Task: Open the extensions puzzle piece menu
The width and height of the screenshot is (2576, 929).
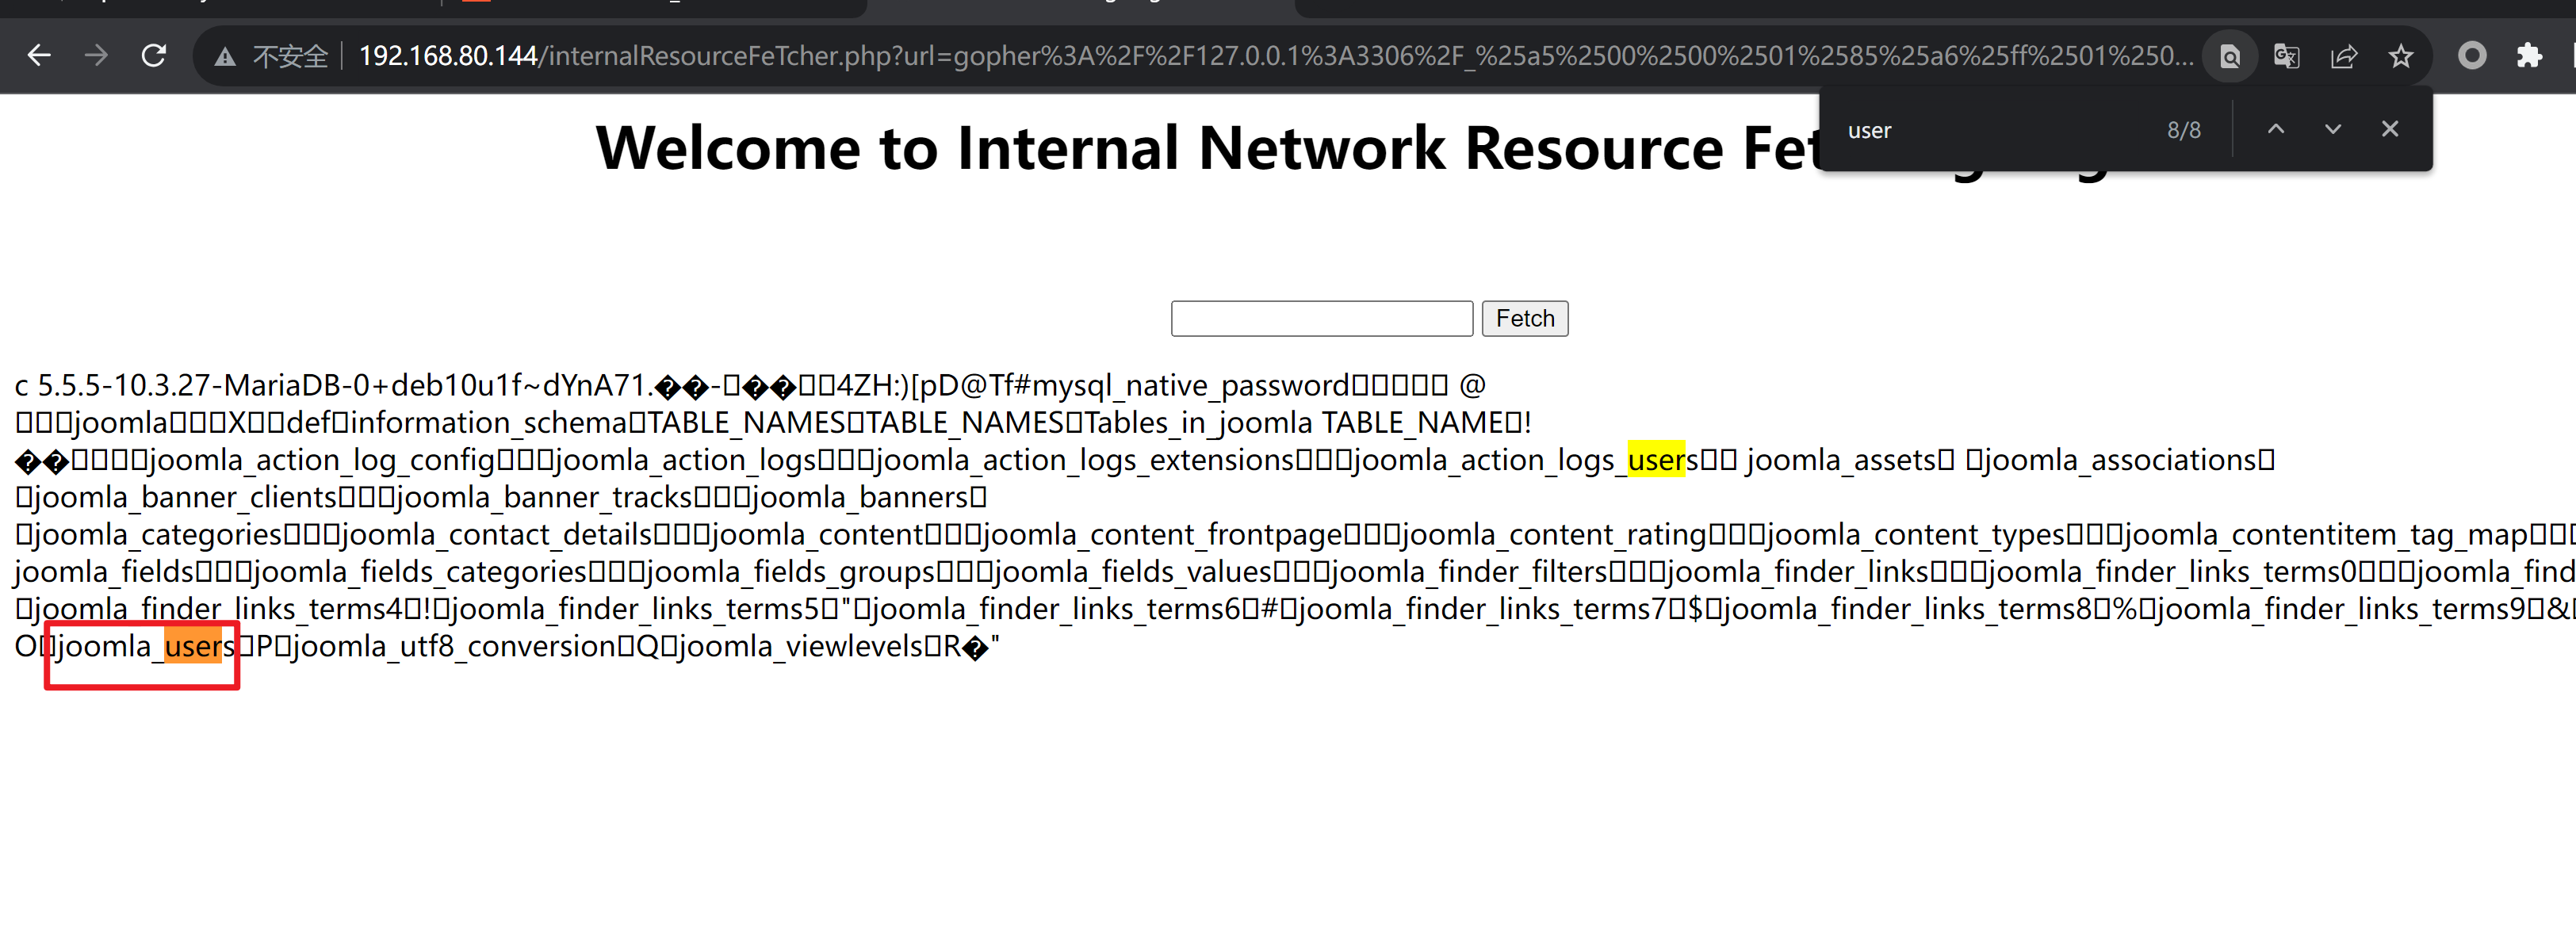Action: (x=2529, y=56)
